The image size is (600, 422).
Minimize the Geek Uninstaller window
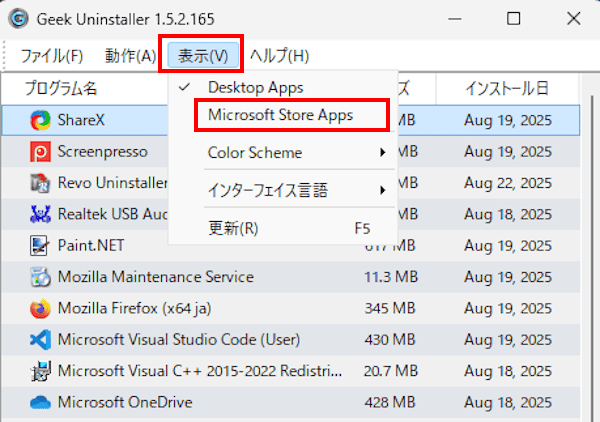(x=455, y=18)
